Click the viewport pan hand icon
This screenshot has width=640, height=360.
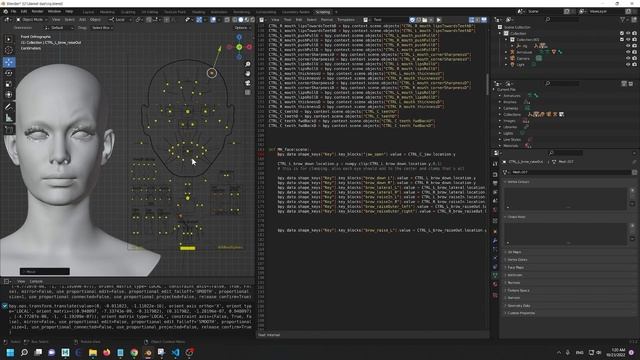click(248, 74)
